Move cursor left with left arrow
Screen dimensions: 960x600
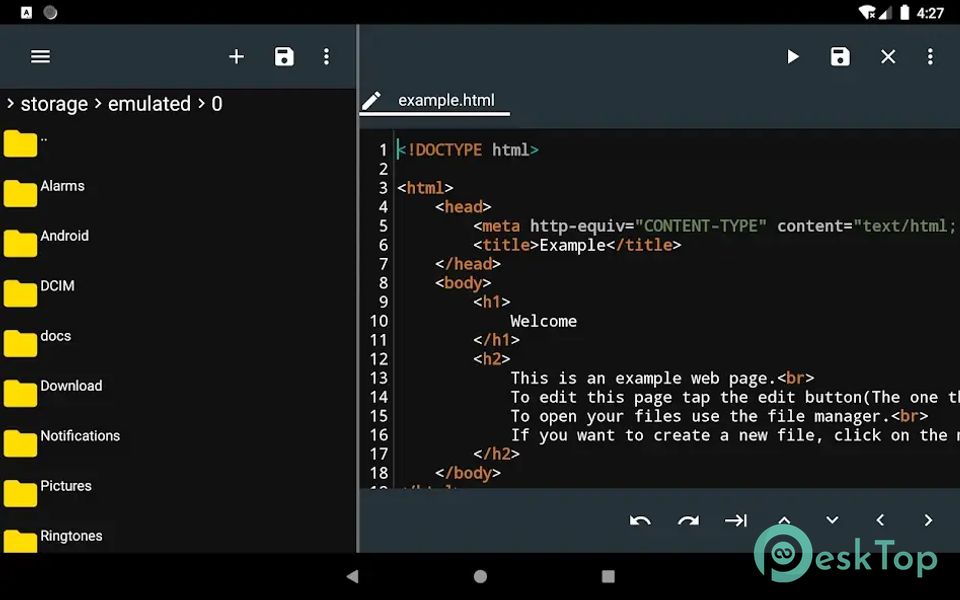pyautogui.click(x=880, y=520)
